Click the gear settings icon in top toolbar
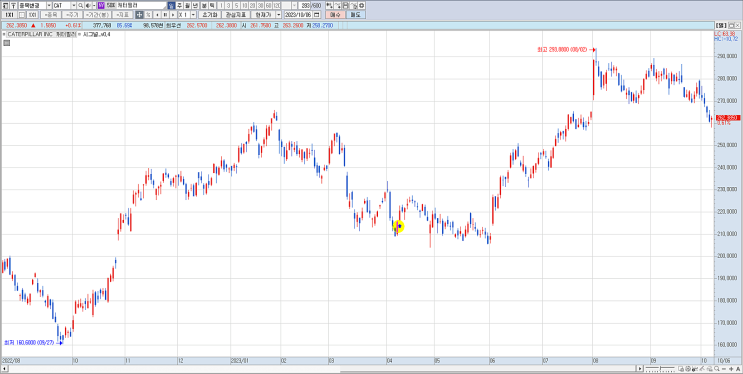This screenshot has height=374, width=743. coord(362,5)
